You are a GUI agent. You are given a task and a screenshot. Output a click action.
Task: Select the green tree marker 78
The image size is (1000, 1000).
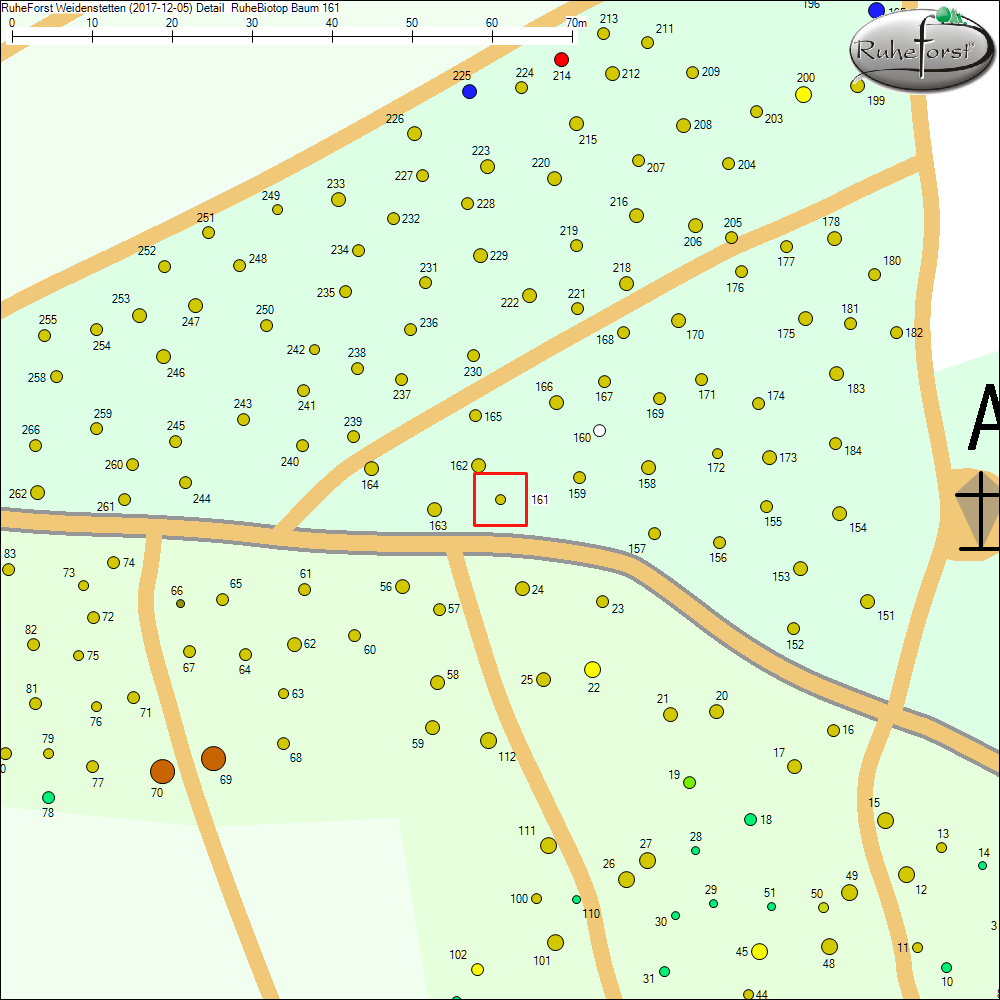(x=48, y=797)
